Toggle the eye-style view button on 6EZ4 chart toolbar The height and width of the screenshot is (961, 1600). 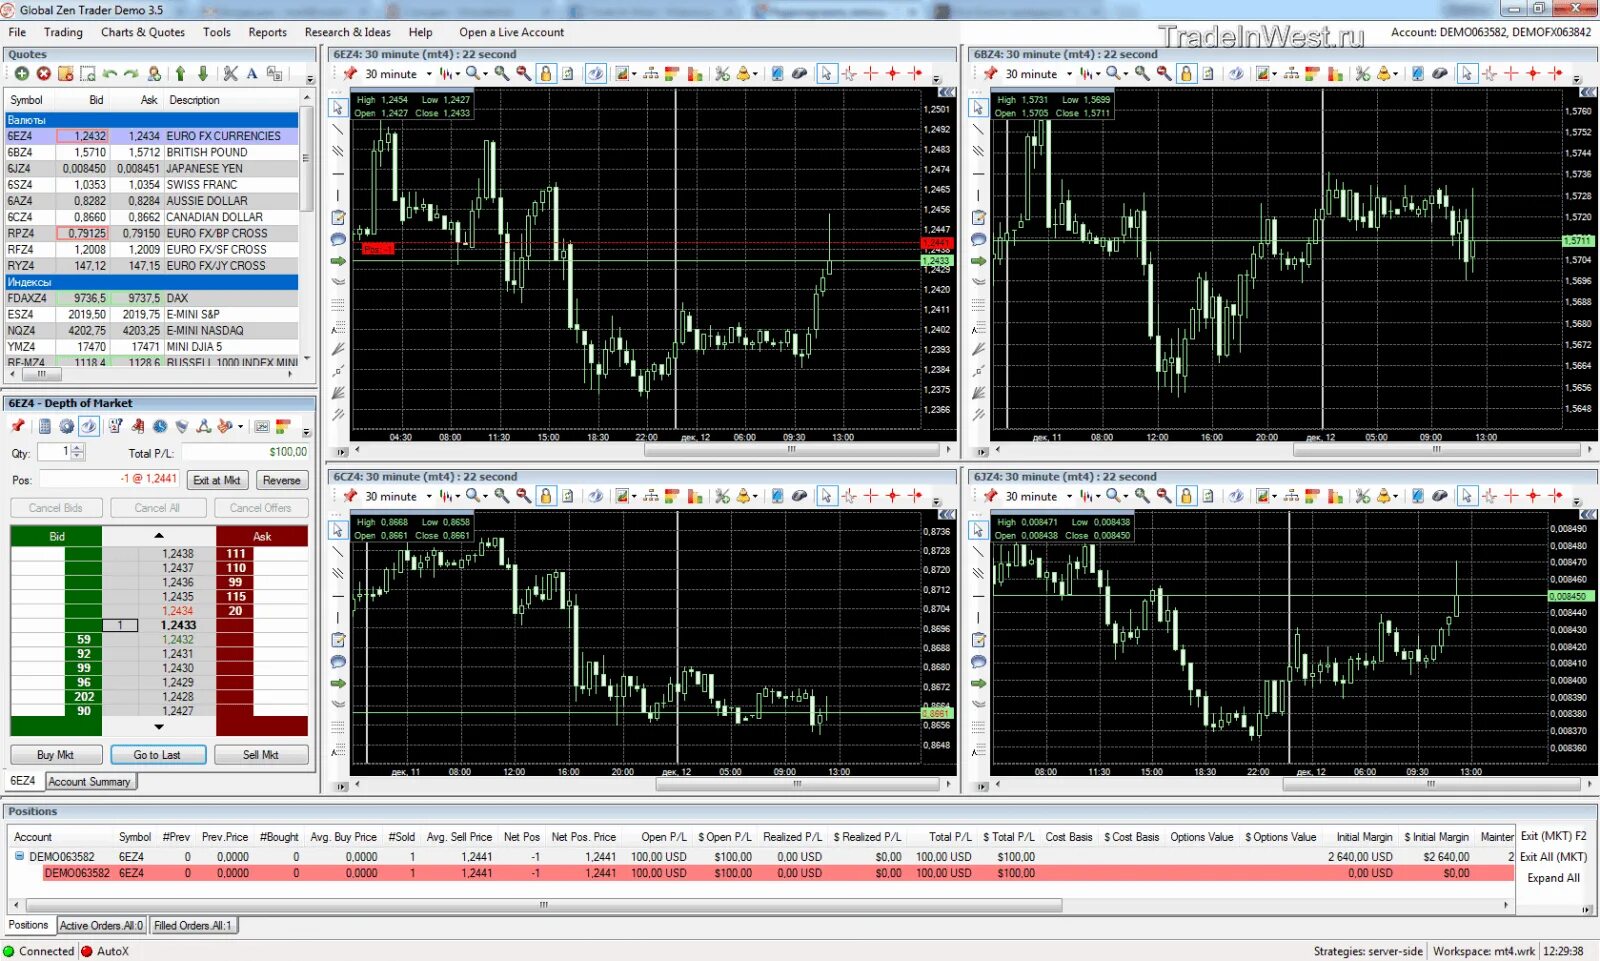[595, 74]
